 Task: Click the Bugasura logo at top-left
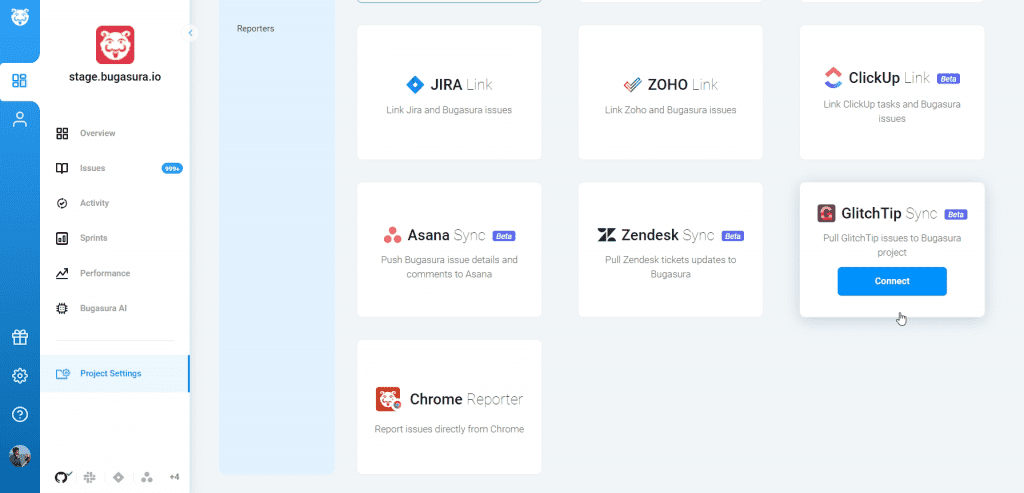point(20,17)
